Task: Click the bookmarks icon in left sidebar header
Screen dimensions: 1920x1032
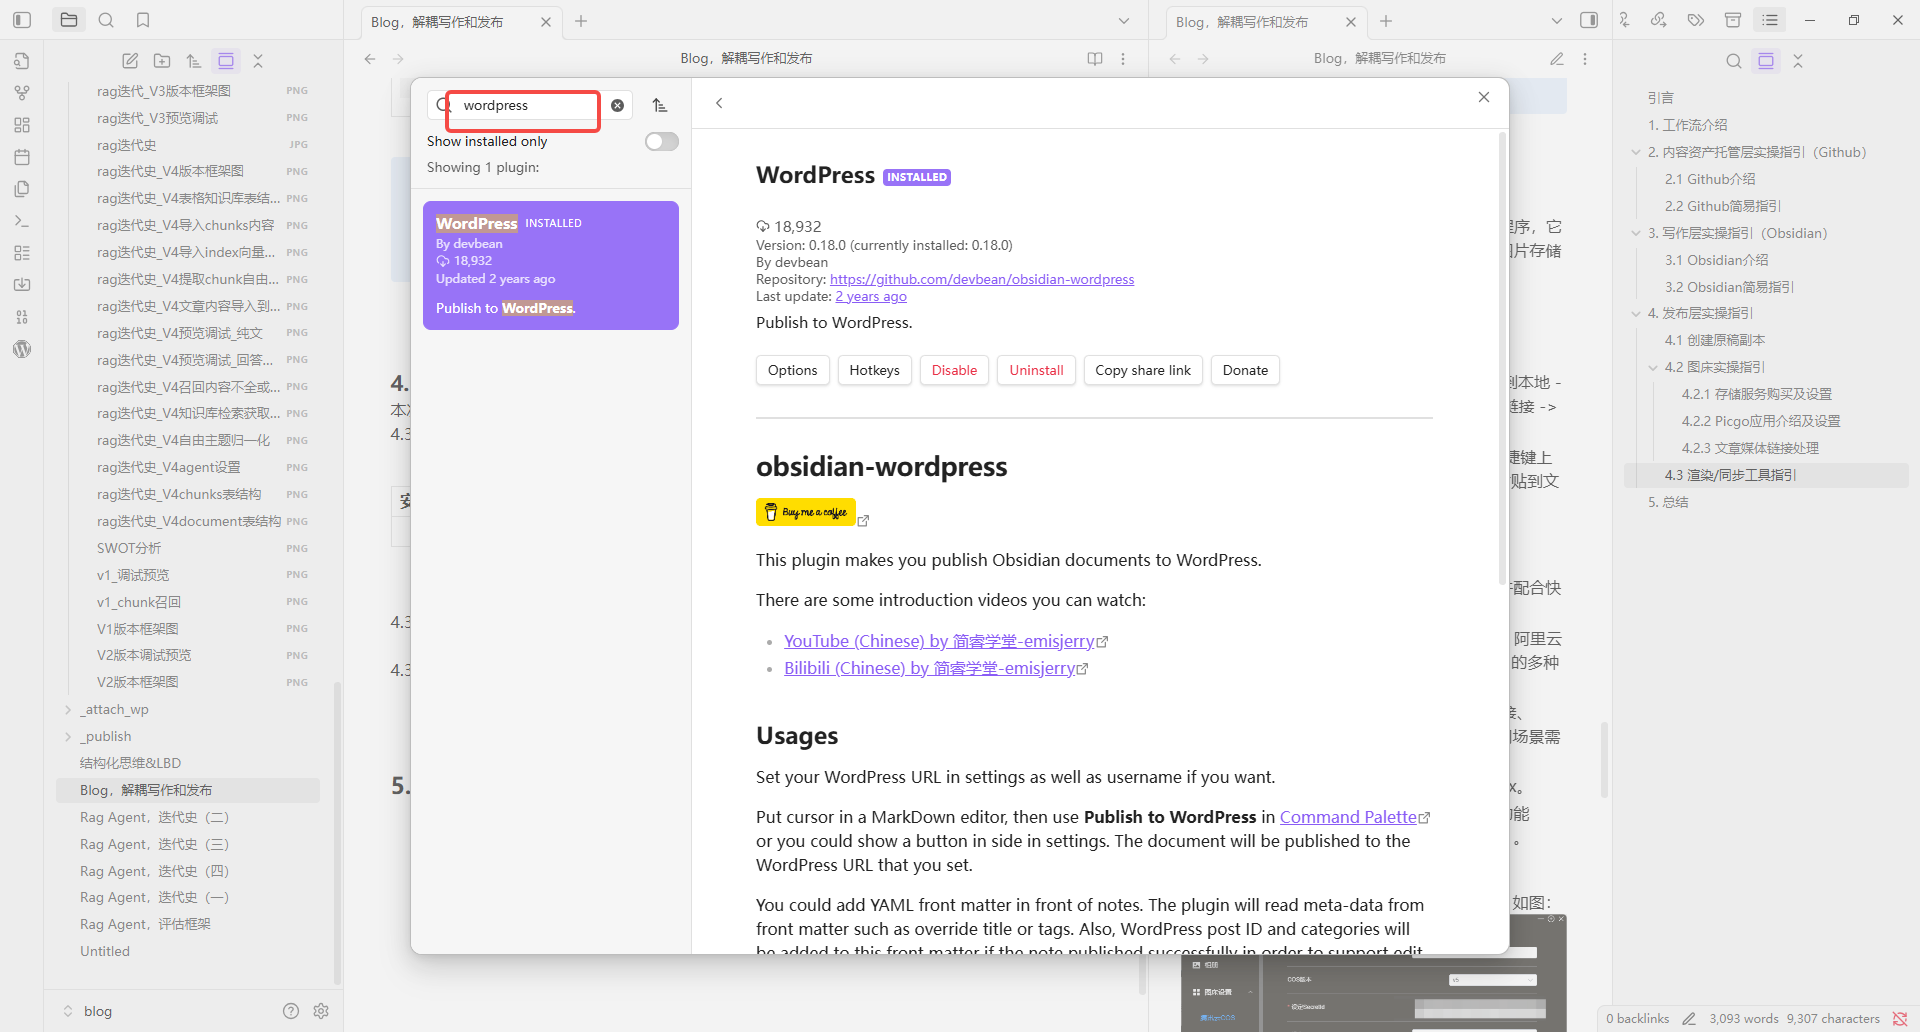Action: (143, 20)
